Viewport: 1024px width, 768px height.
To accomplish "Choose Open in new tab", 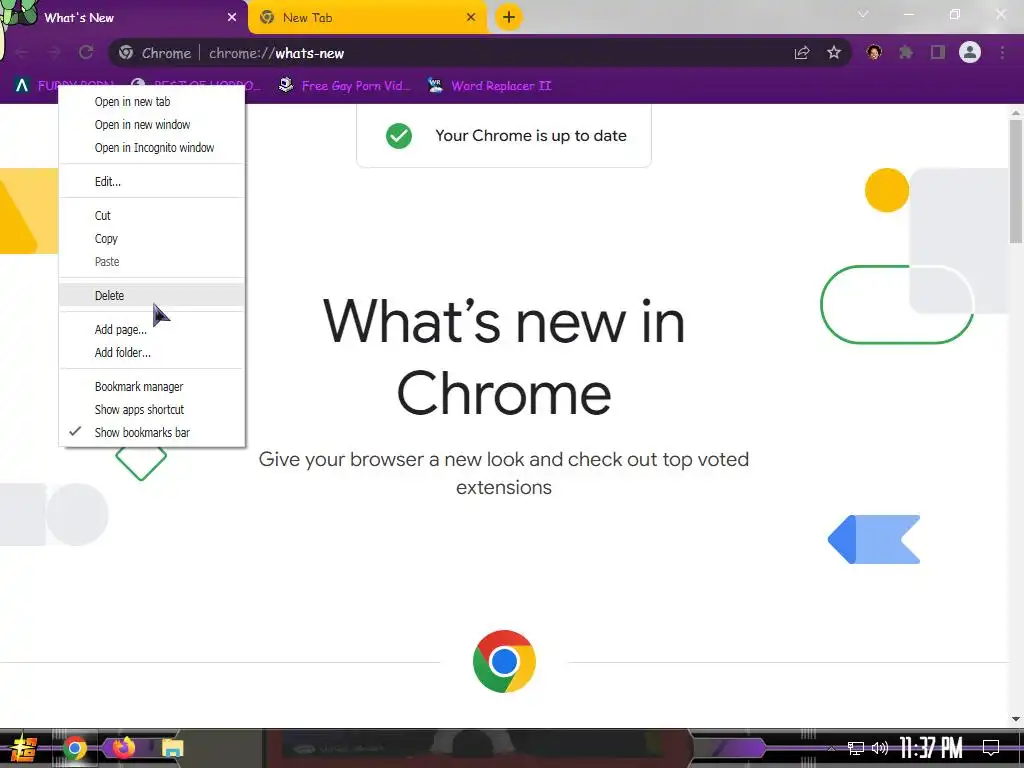I will 152,101.
